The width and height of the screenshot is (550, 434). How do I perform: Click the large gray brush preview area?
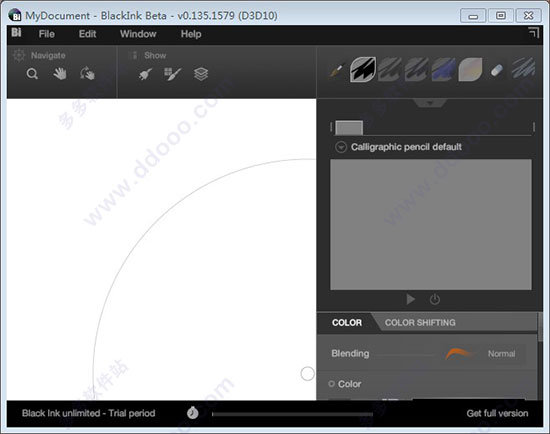coord(431,225)
